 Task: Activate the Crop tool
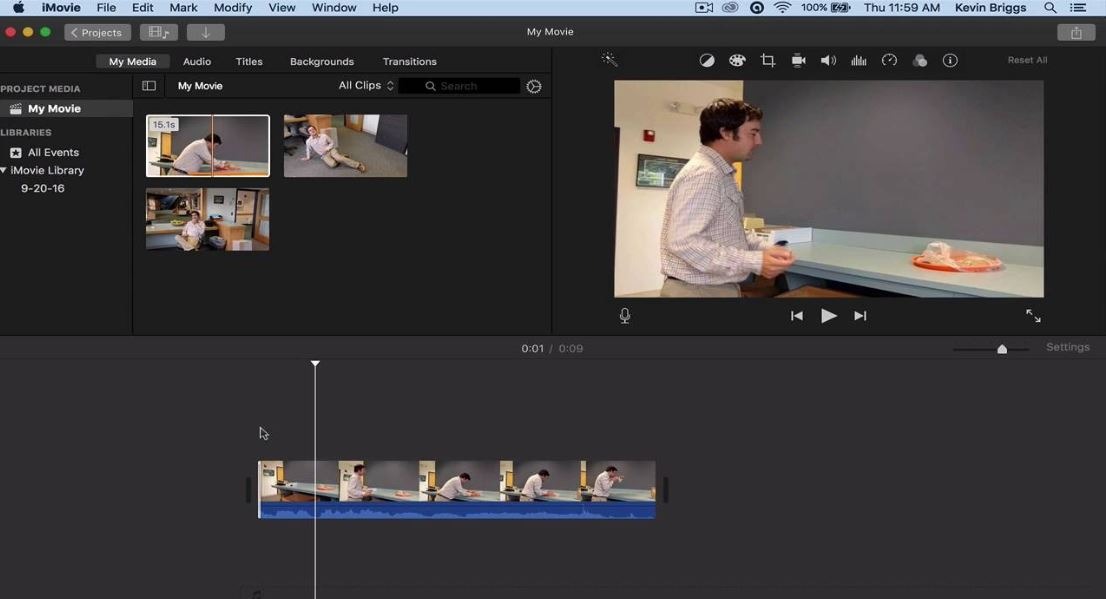[x=767, y=60]
